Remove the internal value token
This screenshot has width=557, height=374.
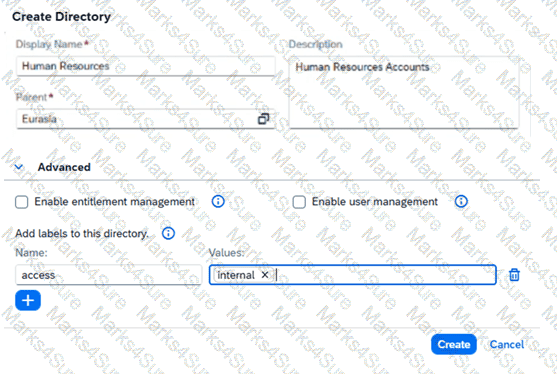click(265, 275)
